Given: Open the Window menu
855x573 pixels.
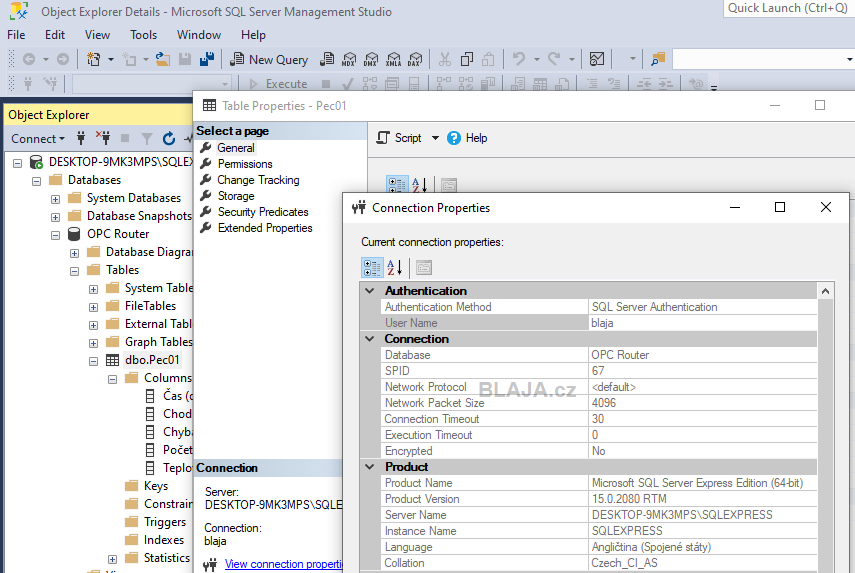Looking at the screenshot, I should [198, 35].
